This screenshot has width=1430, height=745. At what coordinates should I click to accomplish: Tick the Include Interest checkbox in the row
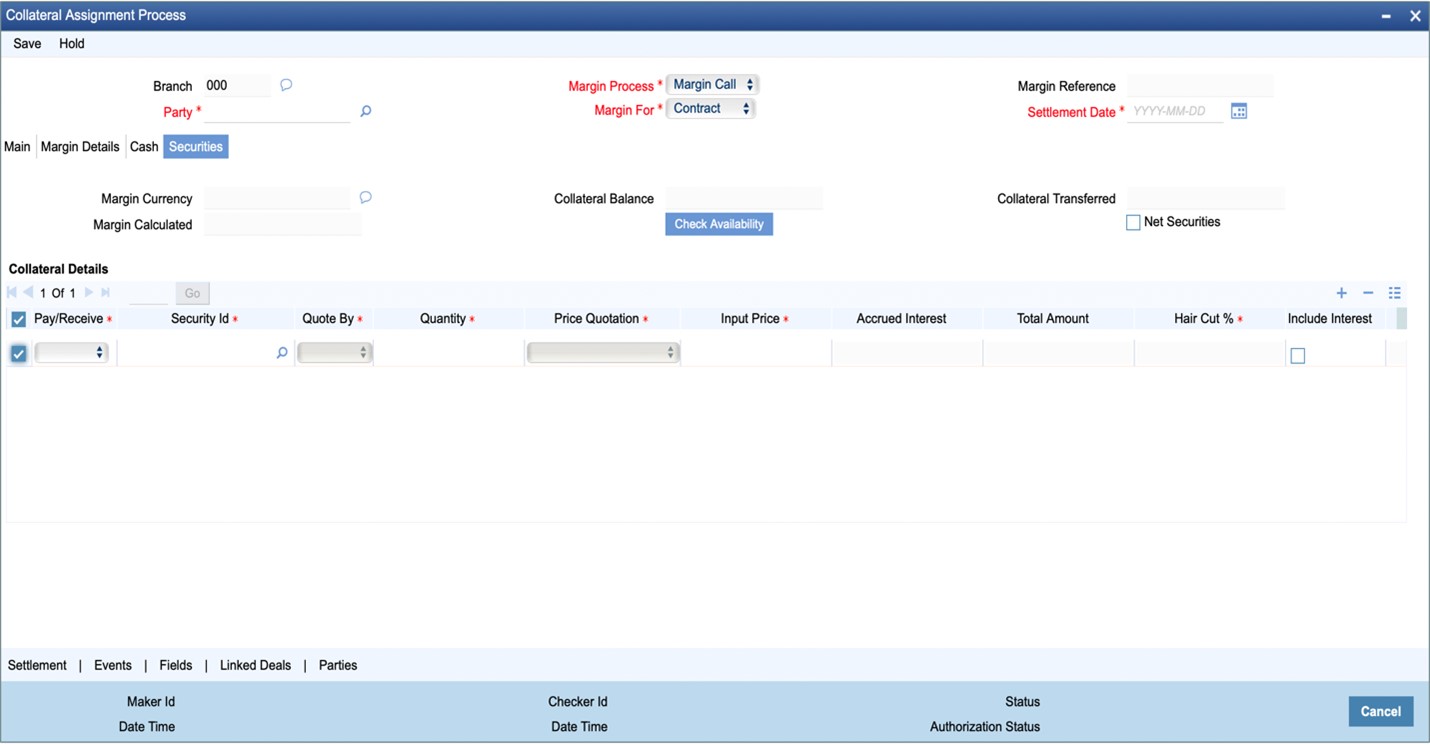[1298, 355]
